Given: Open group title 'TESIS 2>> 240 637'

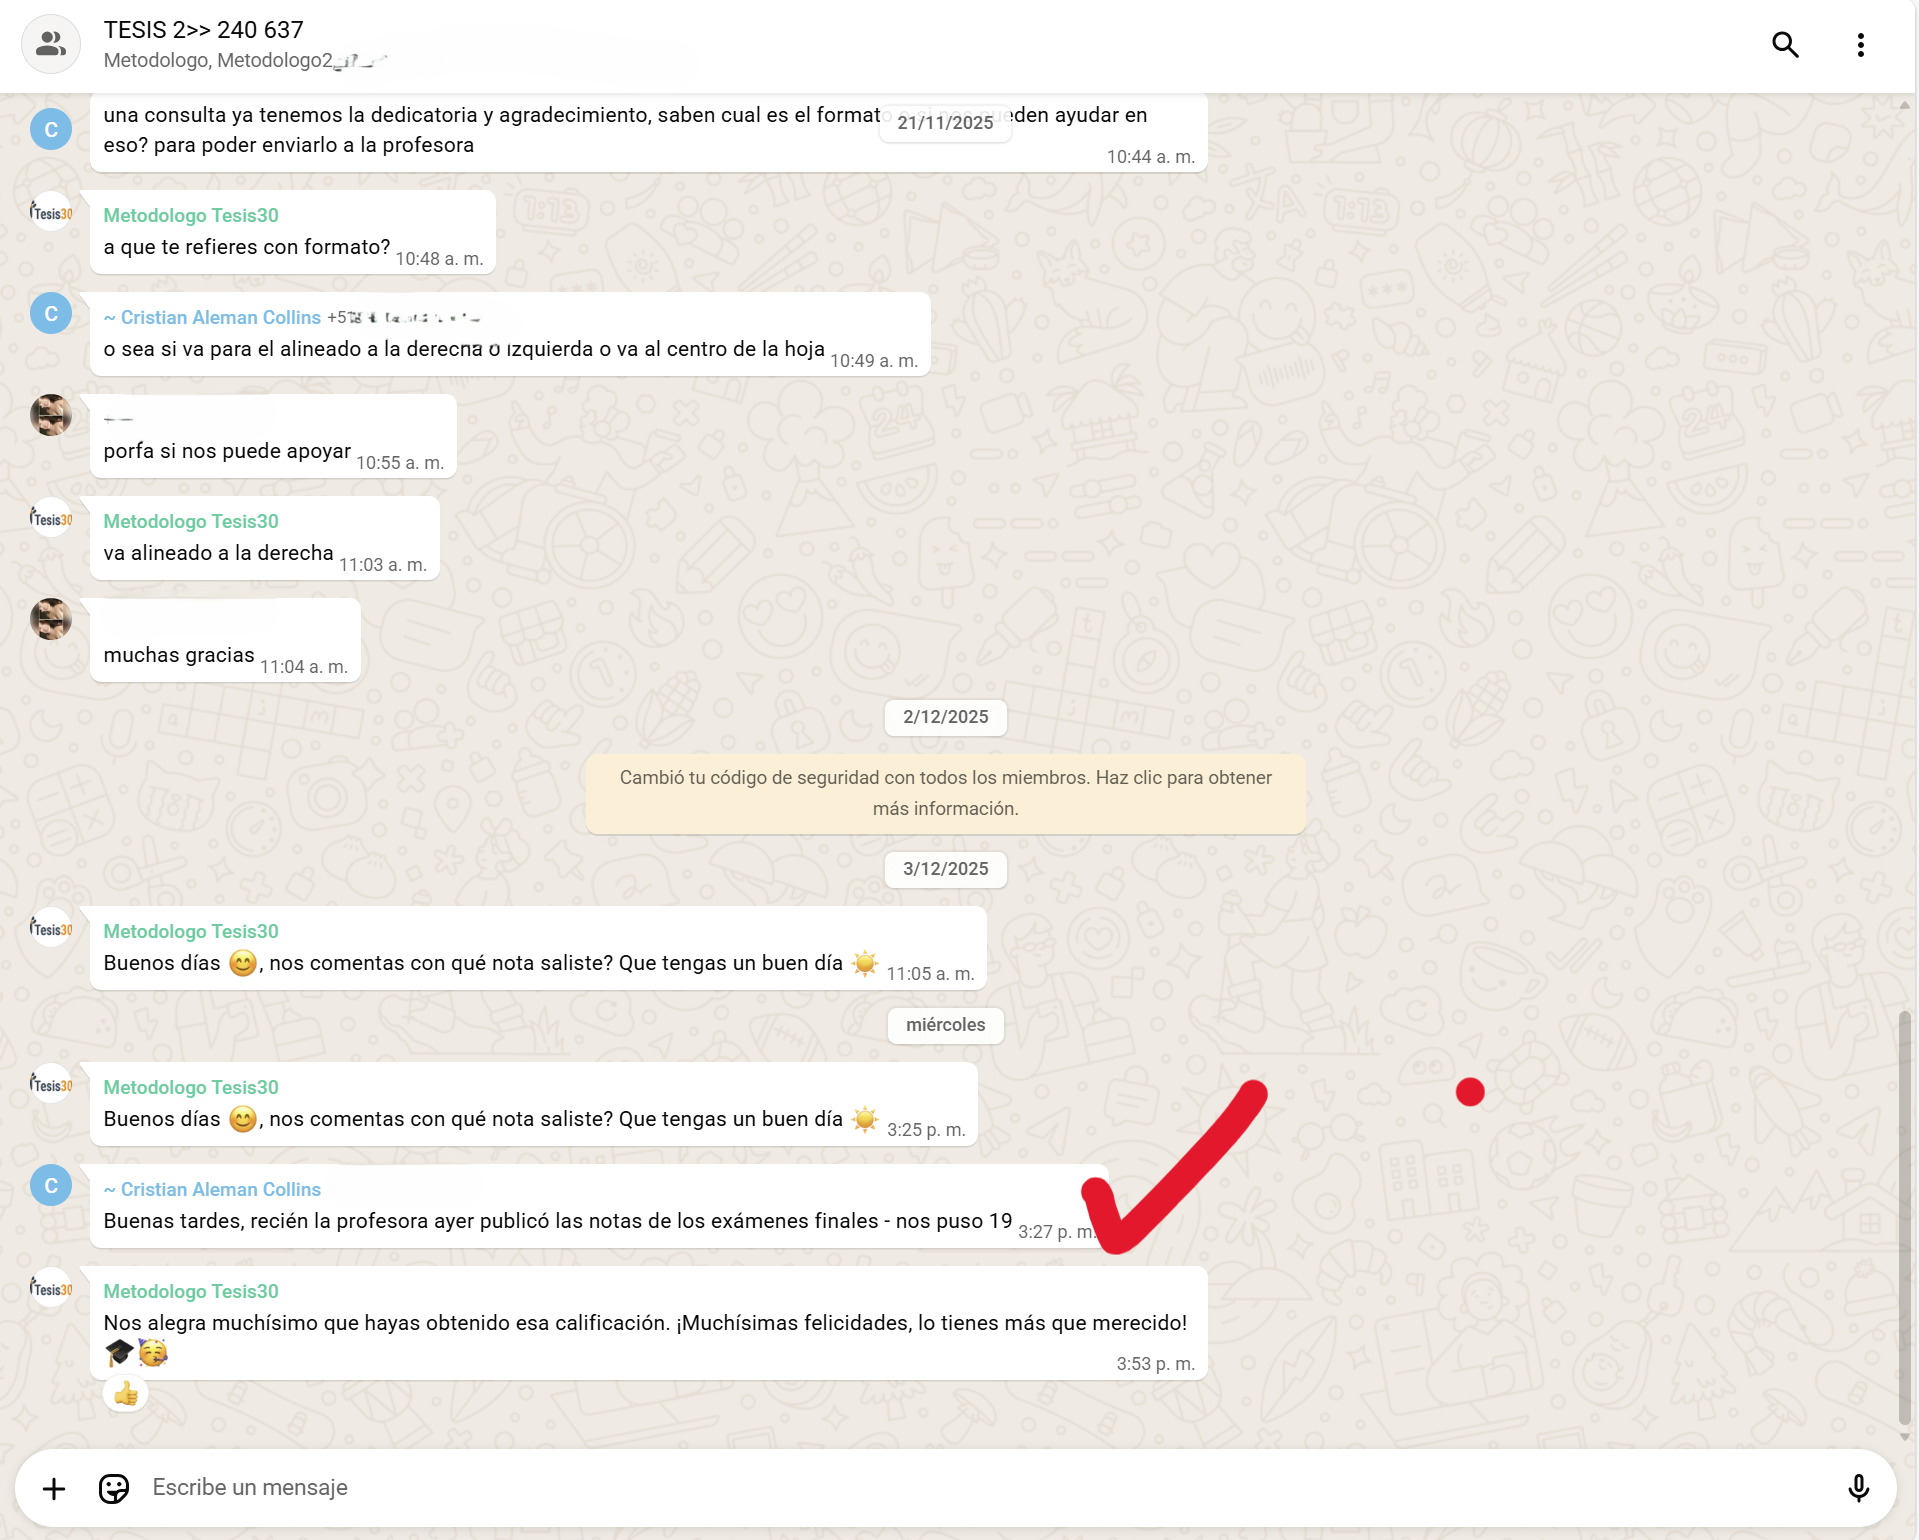Looking at the screenshot, I should (x=204, y=30).
